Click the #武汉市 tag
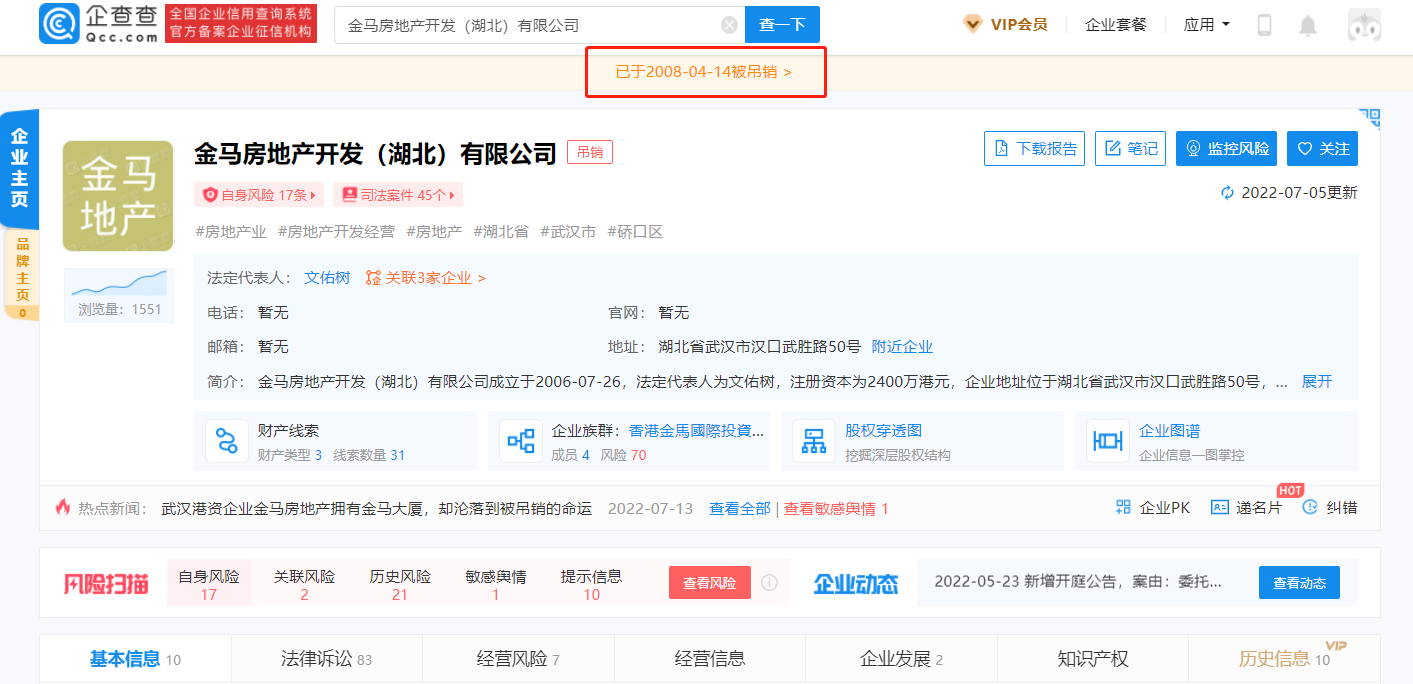 point(568,232)
